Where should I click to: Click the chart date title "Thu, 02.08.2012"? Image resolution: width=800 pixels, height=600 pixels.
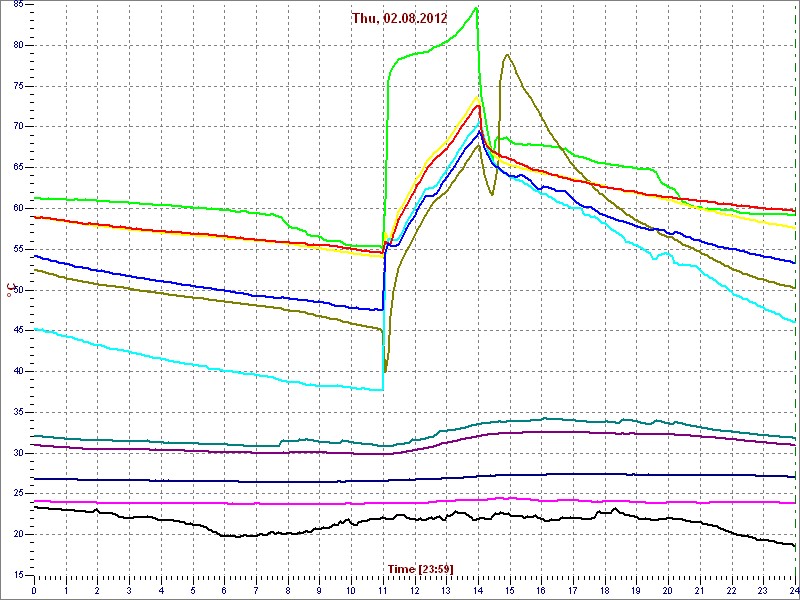click(x=399, y=19)
